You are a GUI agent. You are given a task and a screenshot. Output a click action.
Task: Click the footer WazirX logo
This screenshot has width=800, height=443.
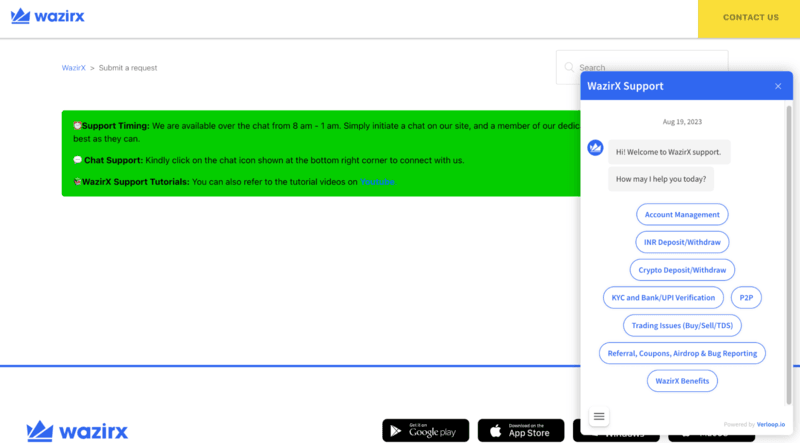click(x=77, y=431)
